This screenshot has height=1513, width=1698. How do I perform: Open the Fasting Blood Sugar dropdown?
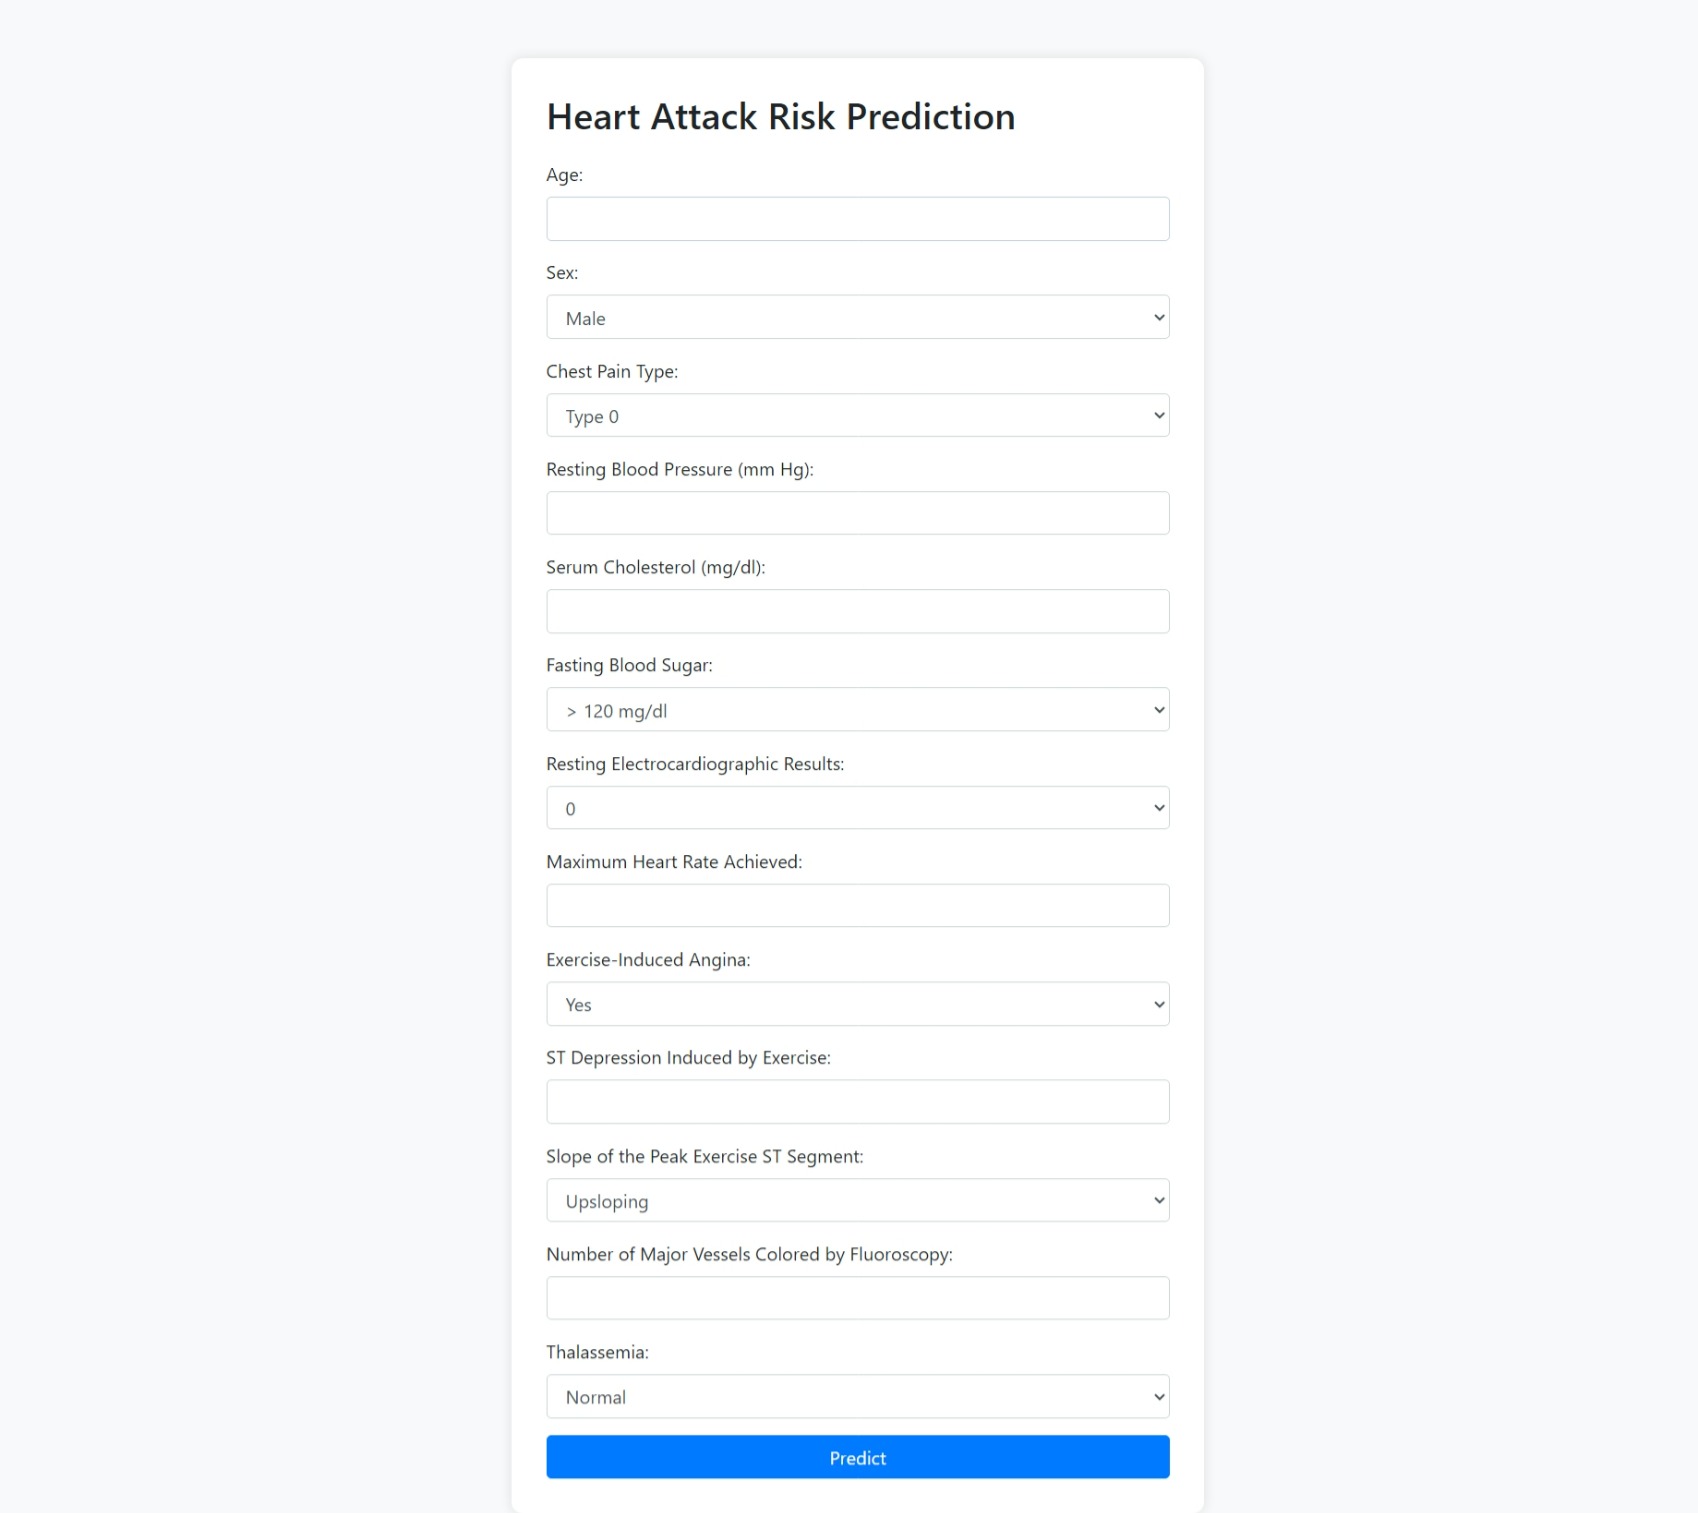857,709
